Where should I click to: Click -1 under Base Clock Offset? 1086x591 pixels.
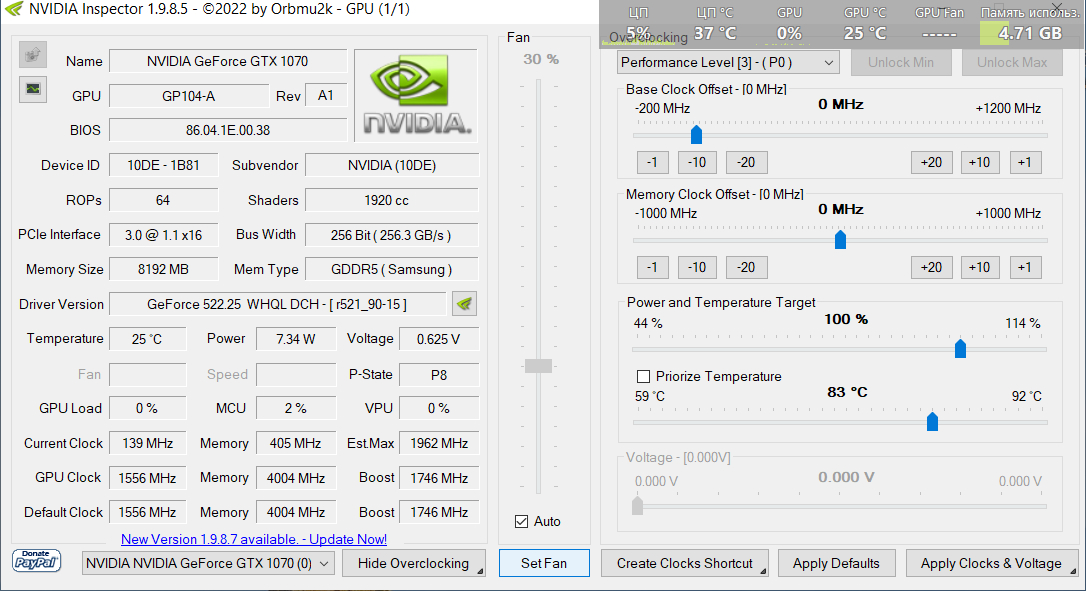(652, 162)
